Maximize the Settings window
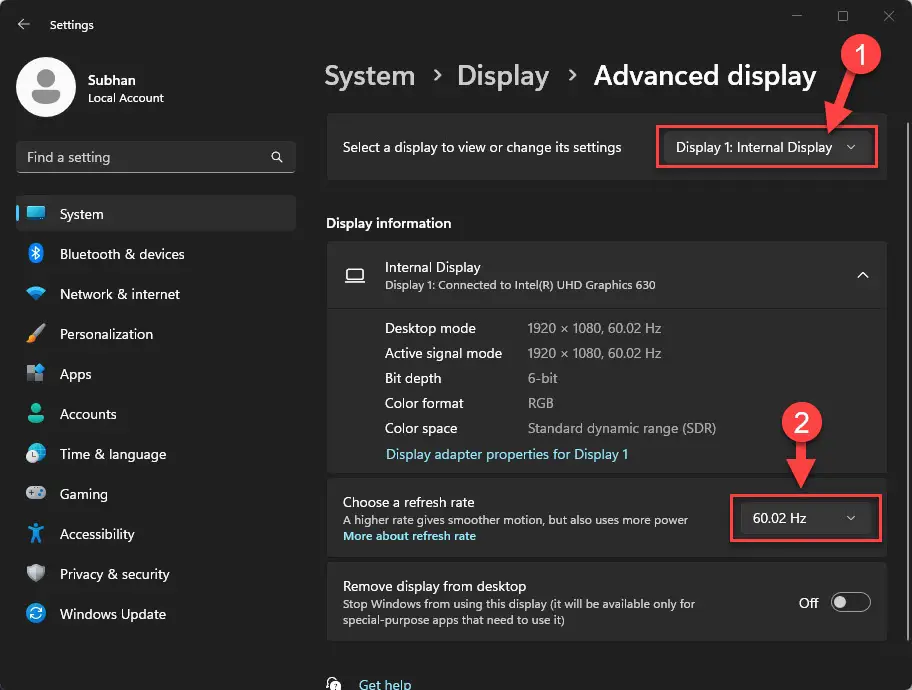The width and height of the screenshot is (912, 690). (842, 16)
